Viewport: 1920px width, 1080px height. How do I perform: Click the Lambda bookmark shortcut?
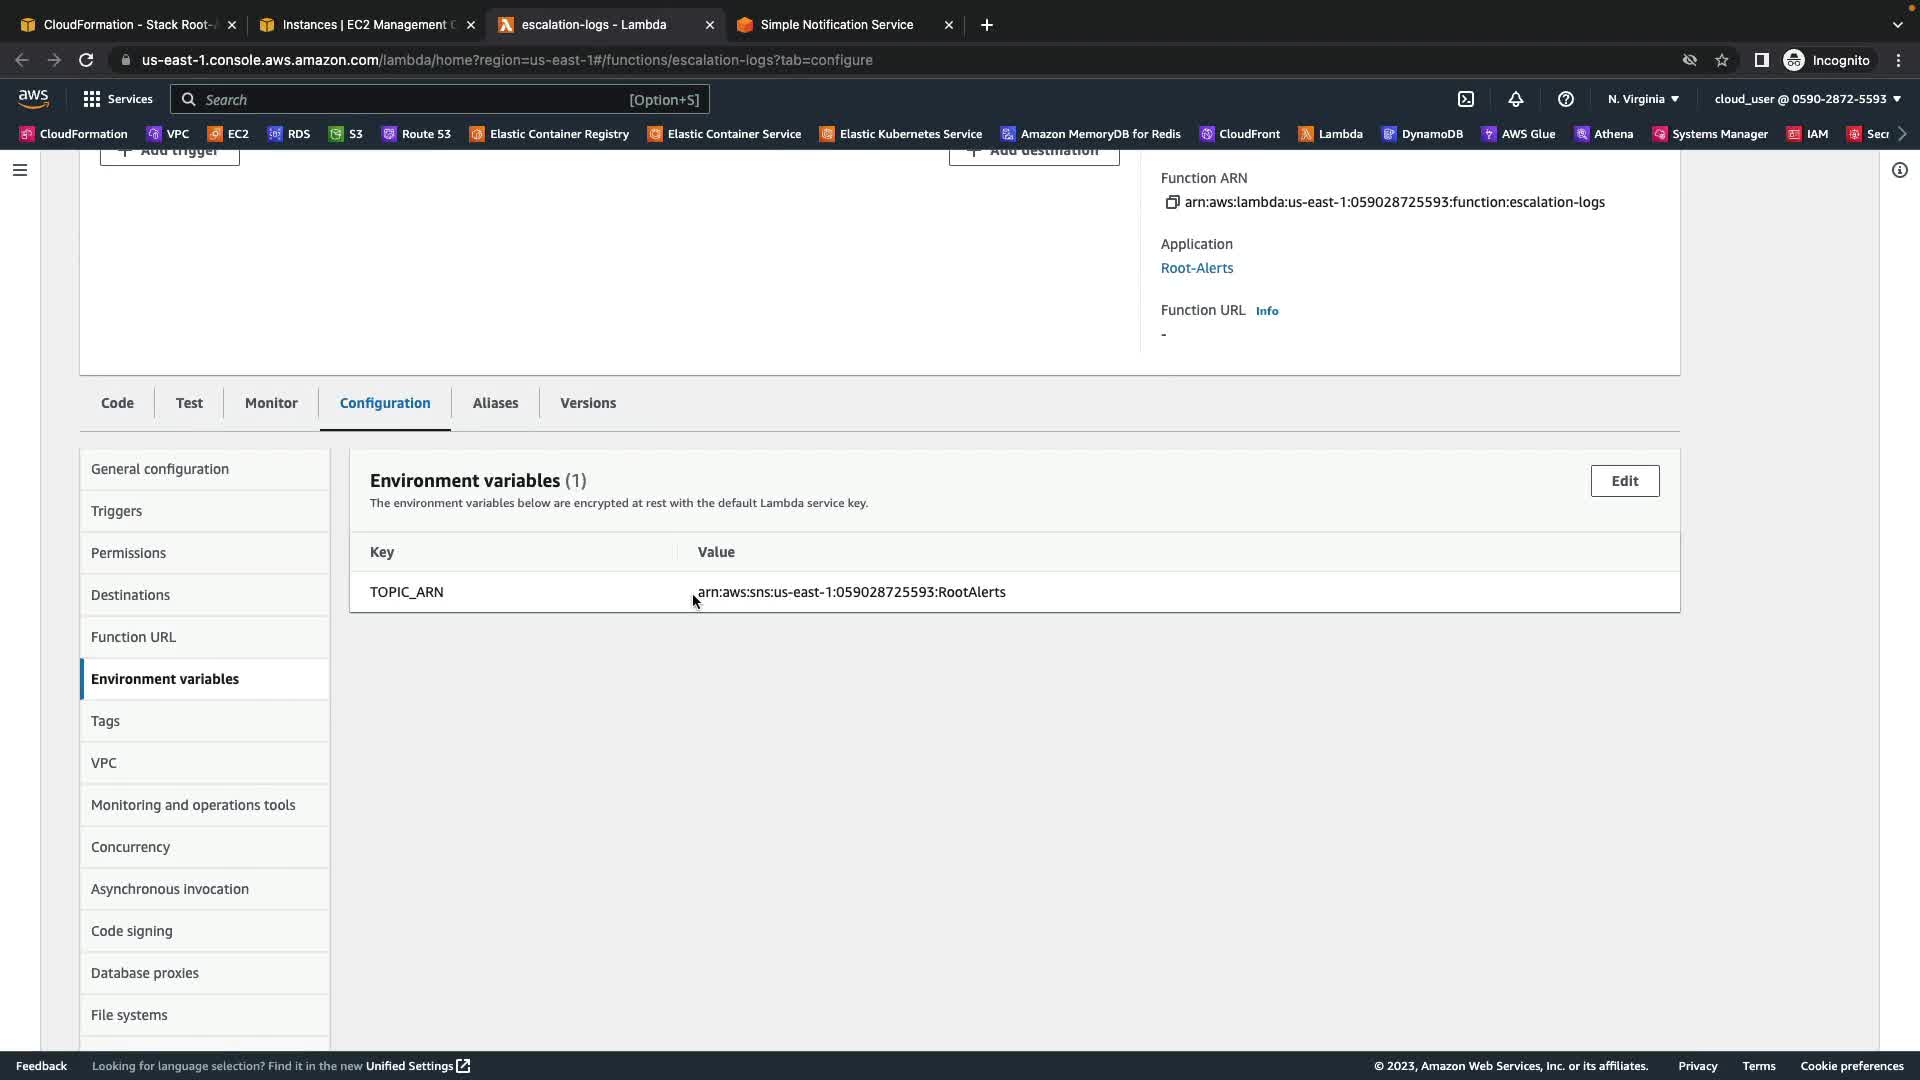point(1331,134)
